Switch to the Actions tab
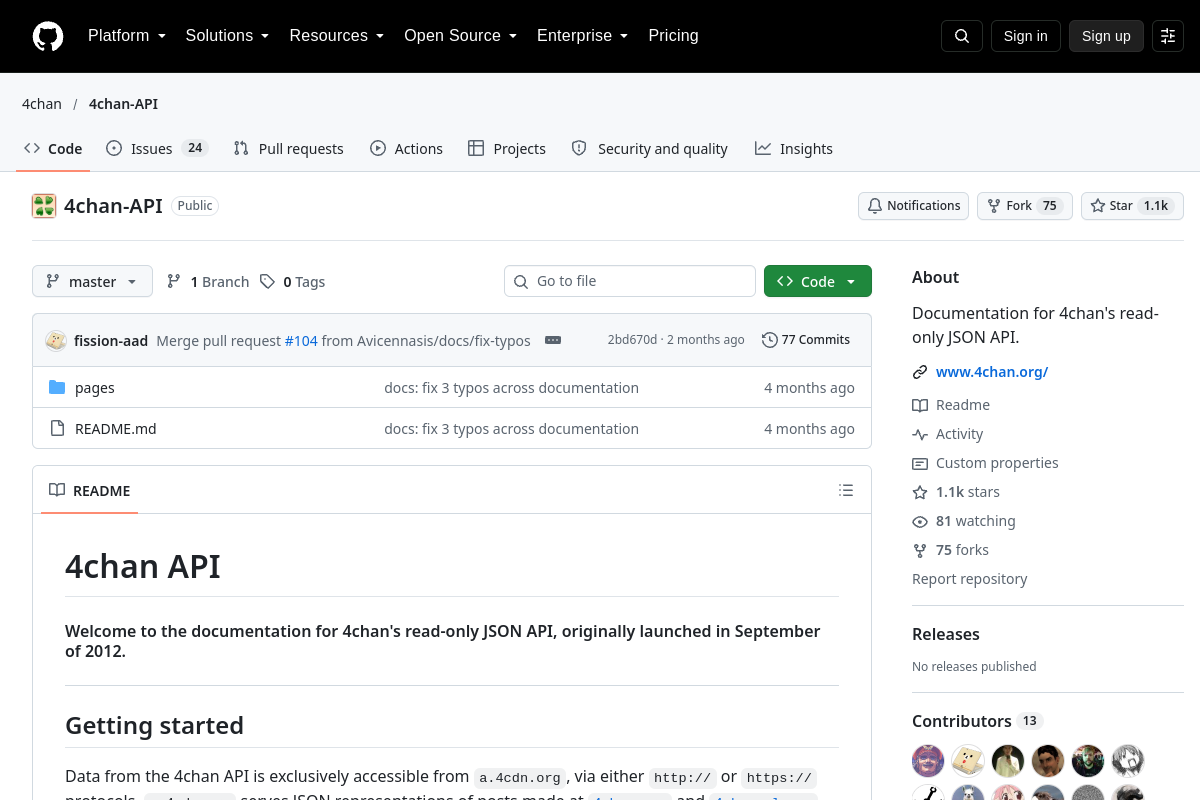Viewport: 1200px width, 800px height. tap(406, 149)
